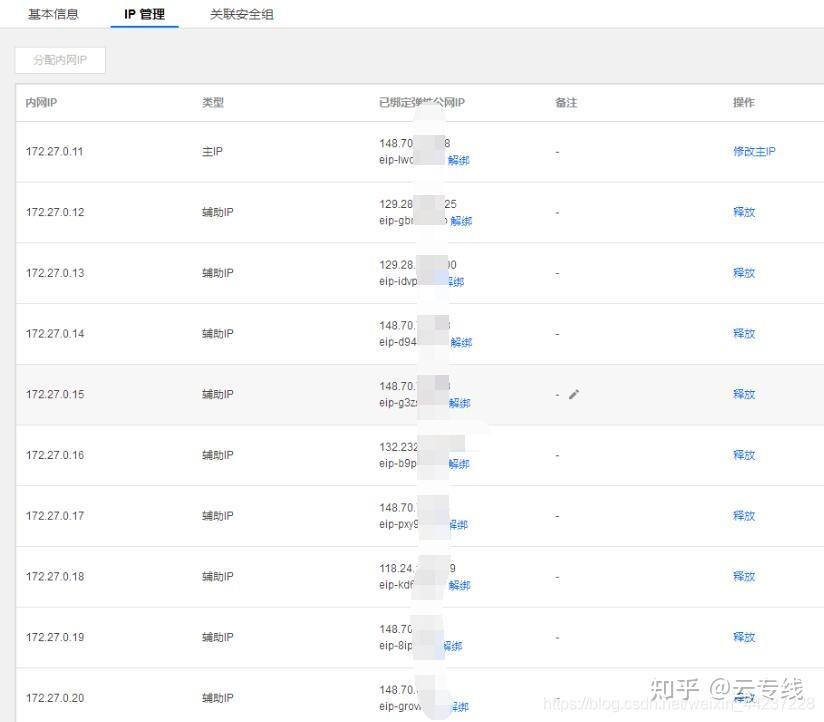Click 释放 for 172.27.0.19
The image size is (824, 722).
pos(744,637)
